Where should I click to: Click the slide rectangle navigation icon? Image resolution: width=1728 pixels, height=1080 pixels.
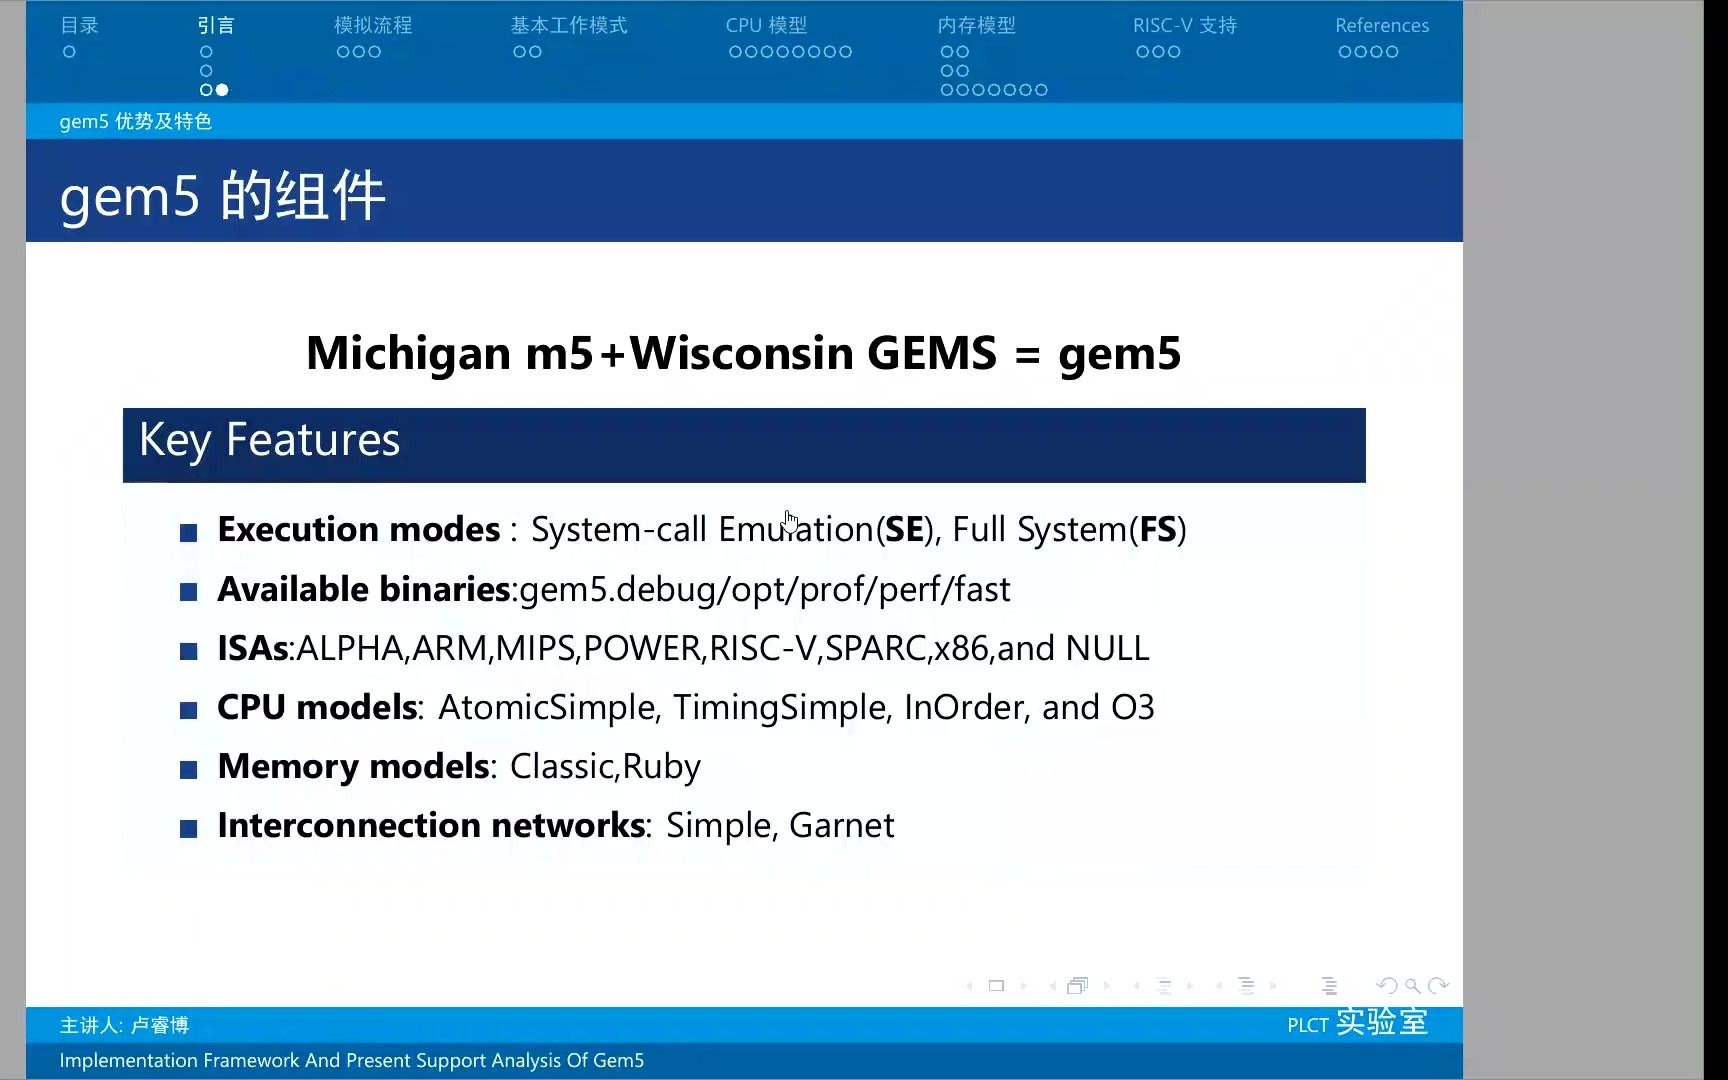(x=996, y=986)
